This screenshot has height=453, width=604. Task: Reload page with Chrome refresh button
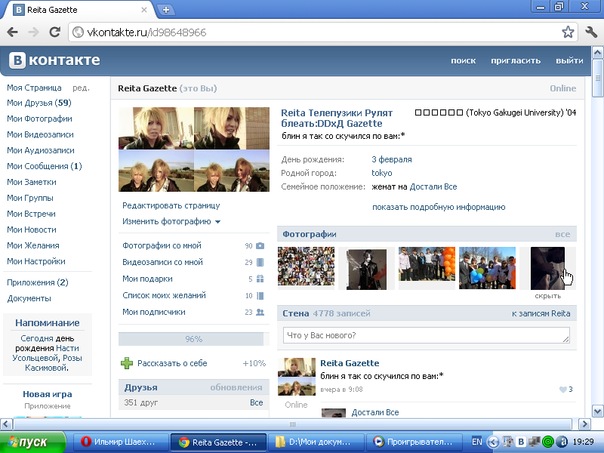[54, 32]
